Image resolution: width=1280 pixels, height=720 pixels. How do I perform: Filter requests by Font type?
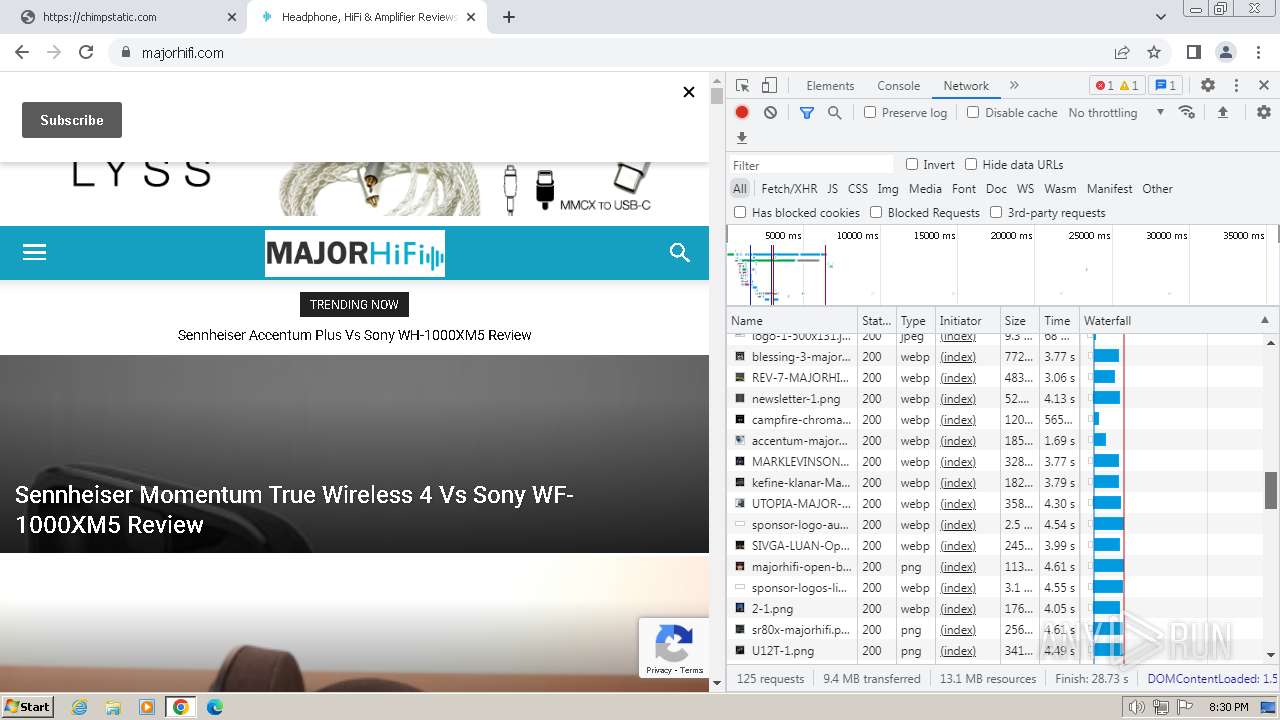click(x=964, y=189)
